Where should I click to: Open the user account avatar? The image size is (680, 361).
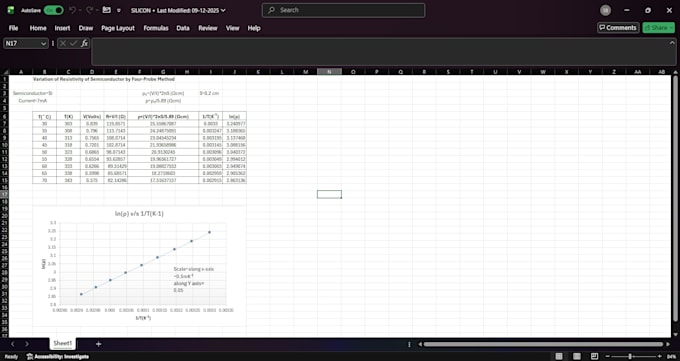(605, 10)
